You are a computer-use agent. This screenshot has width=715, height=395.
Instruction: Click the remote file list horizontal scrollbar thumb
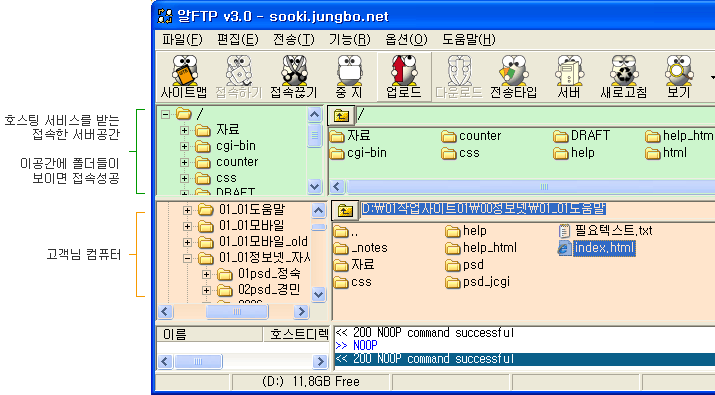[543, 187]
